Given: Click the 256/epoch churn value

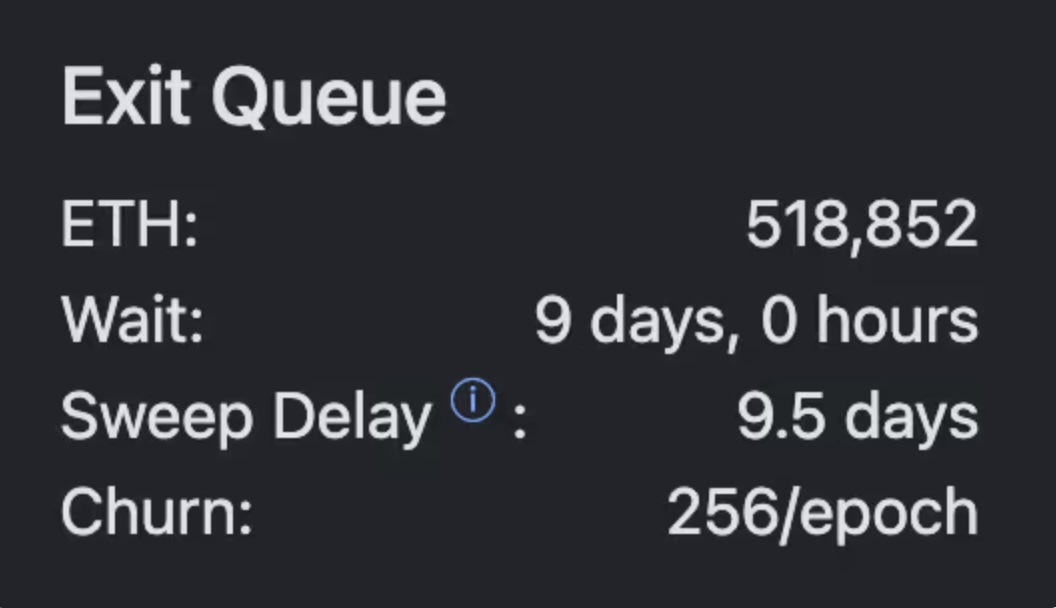Looking at the screenshot, I should (822, 514).
